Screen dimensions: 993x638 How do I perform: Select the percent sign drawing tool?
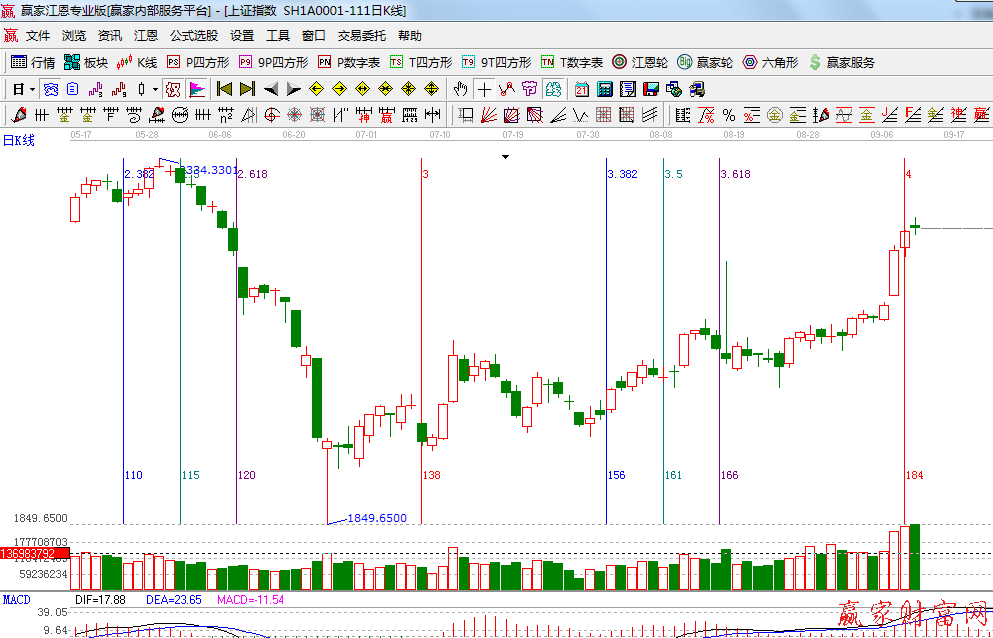(x=728, y=114)
